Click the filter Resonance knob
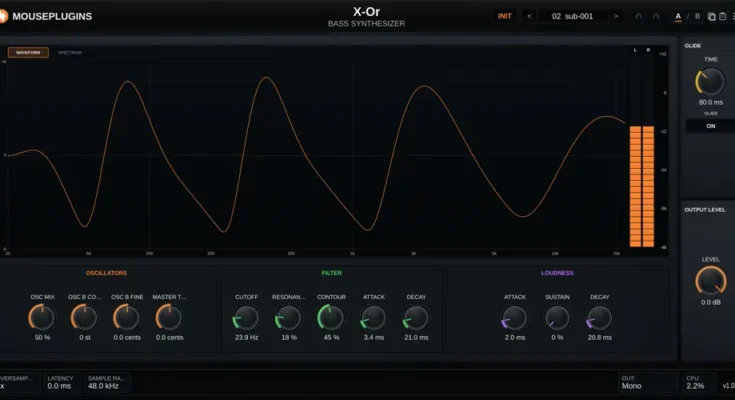The image size is (735, 400). click(288, 317)
